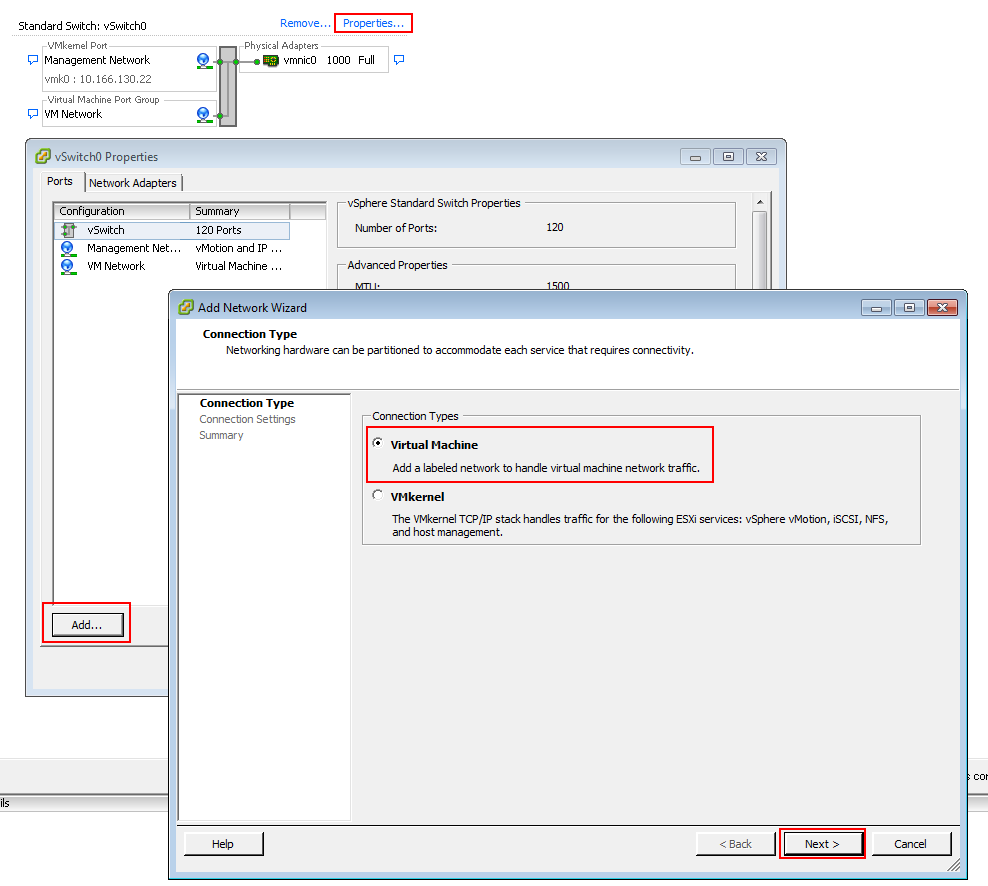Image resolution: width=988 pixels, height=886 pixels.
Task: Click the VM Network port group label
Action: [73, 114]
